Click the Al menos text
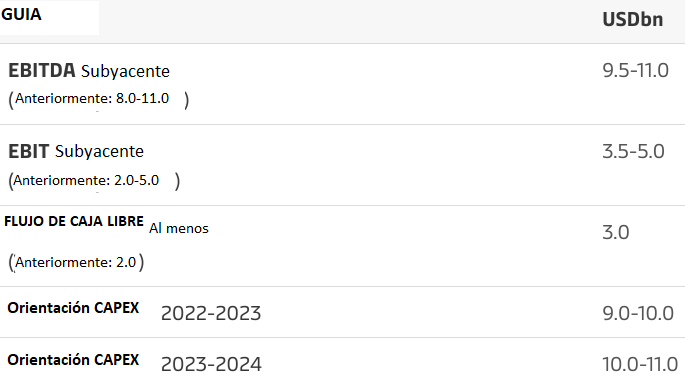 tap(179, 229)
